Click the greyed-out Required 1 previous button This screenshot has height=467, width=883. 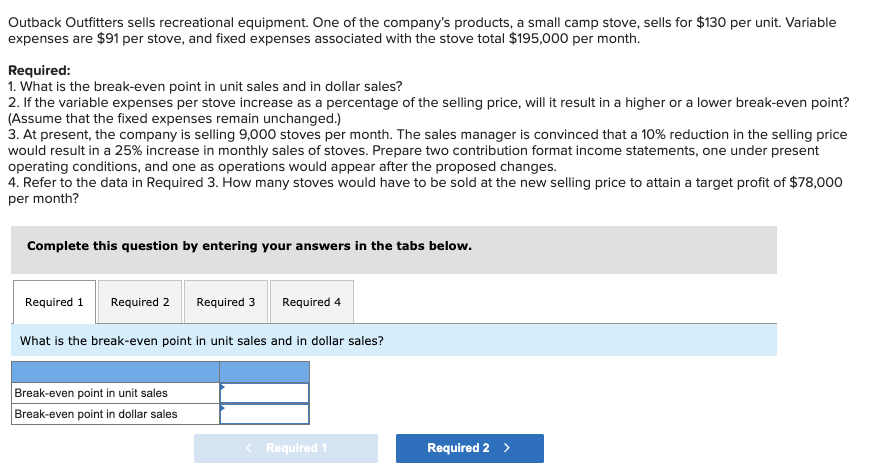coord(286,448)
